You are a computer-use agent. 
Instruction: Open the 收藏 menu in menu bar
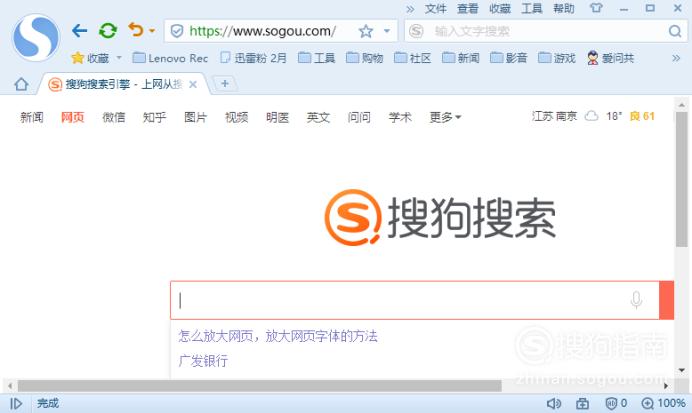(500, 8)
